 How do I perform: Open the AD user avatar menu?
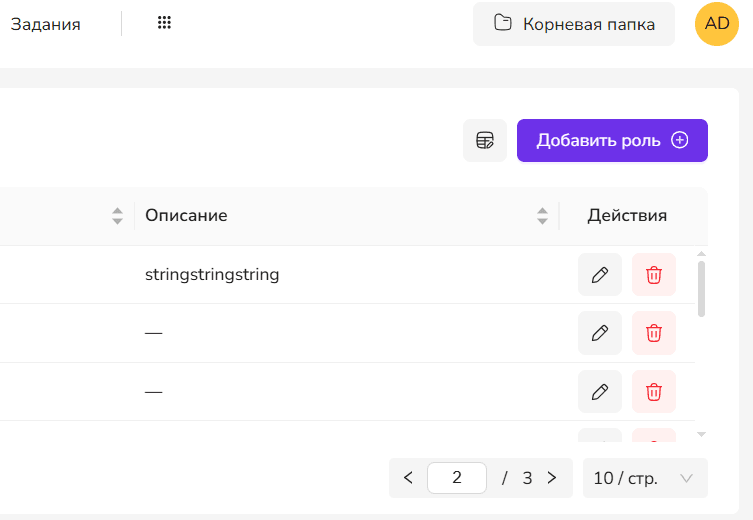click(717, 24)
